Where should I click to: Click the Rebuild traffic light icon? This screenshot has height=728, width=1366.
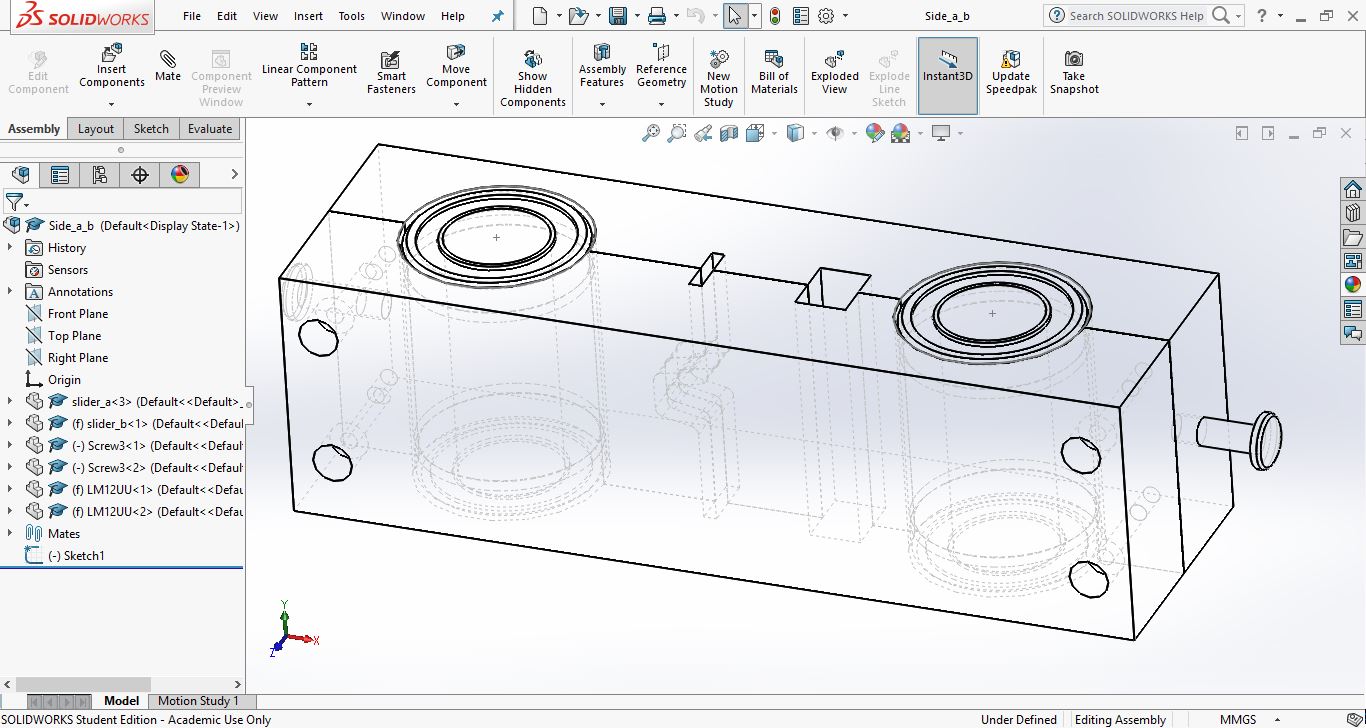(x=775, y=16)
